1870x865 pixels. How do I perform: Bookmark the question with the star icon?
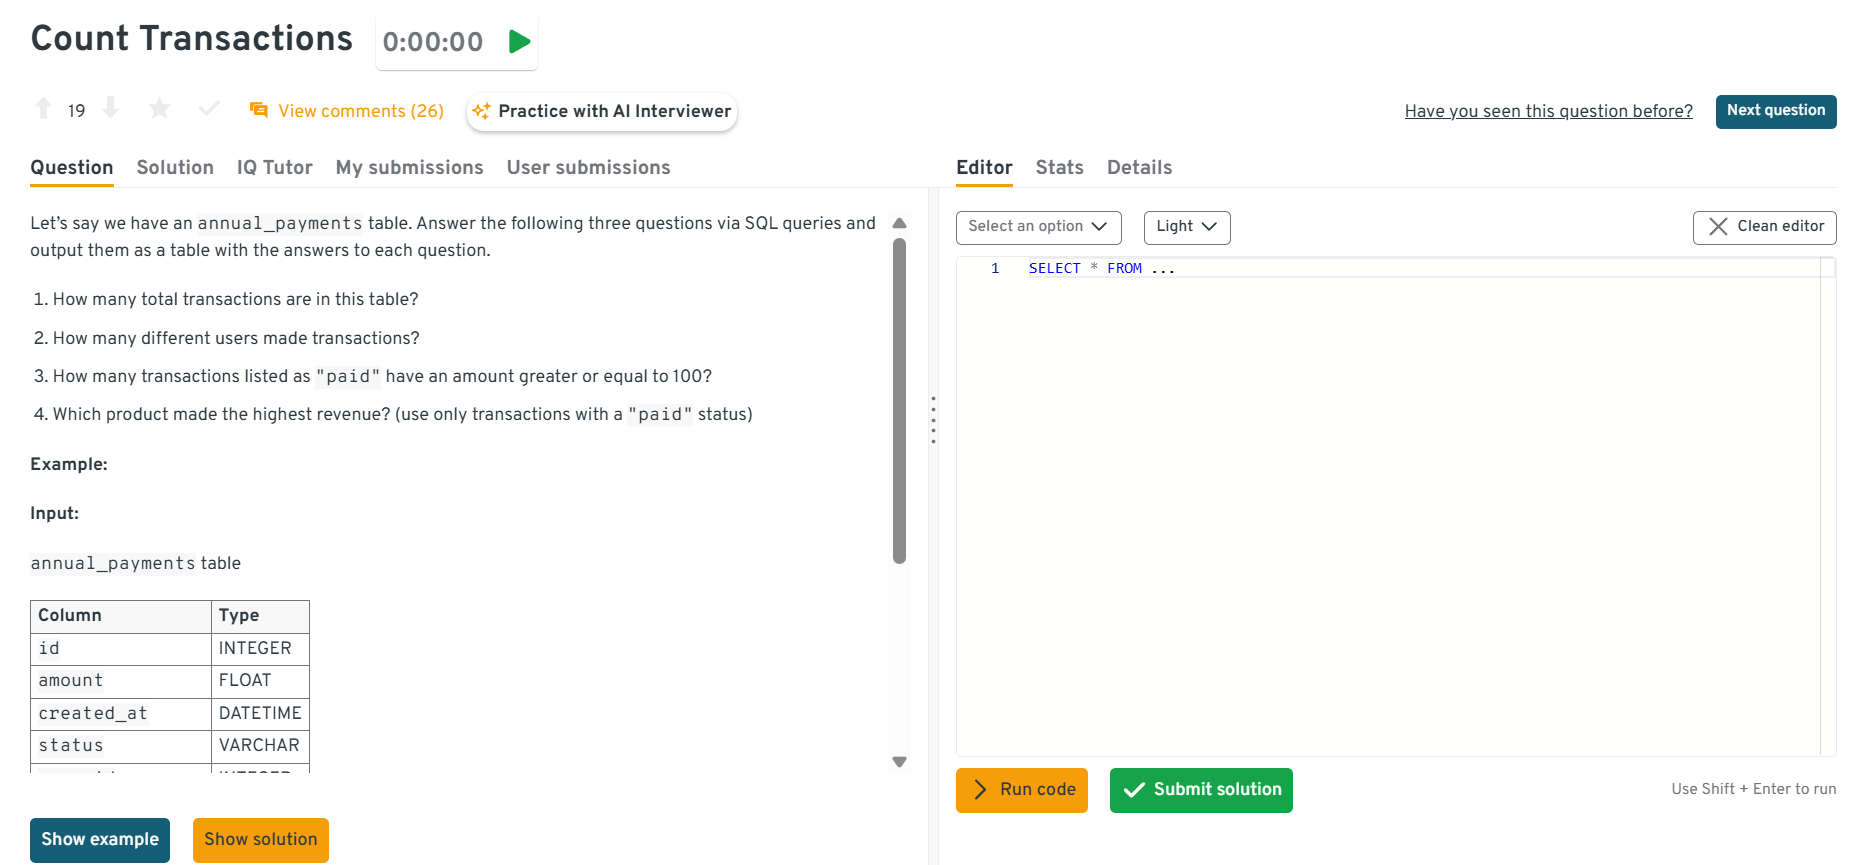(159, 109)
